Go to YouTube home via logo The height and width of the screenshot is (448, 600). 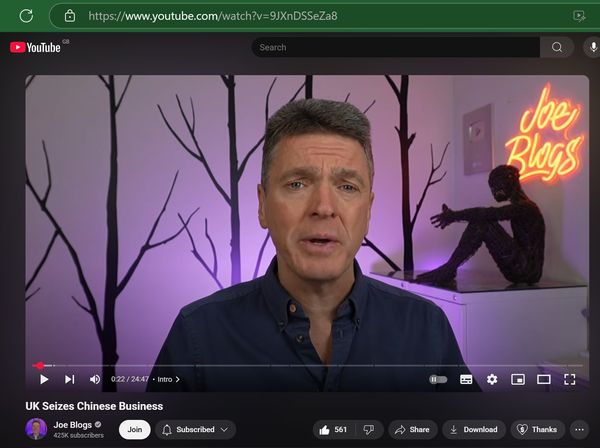pyautogui.click(x=35, y=47)
